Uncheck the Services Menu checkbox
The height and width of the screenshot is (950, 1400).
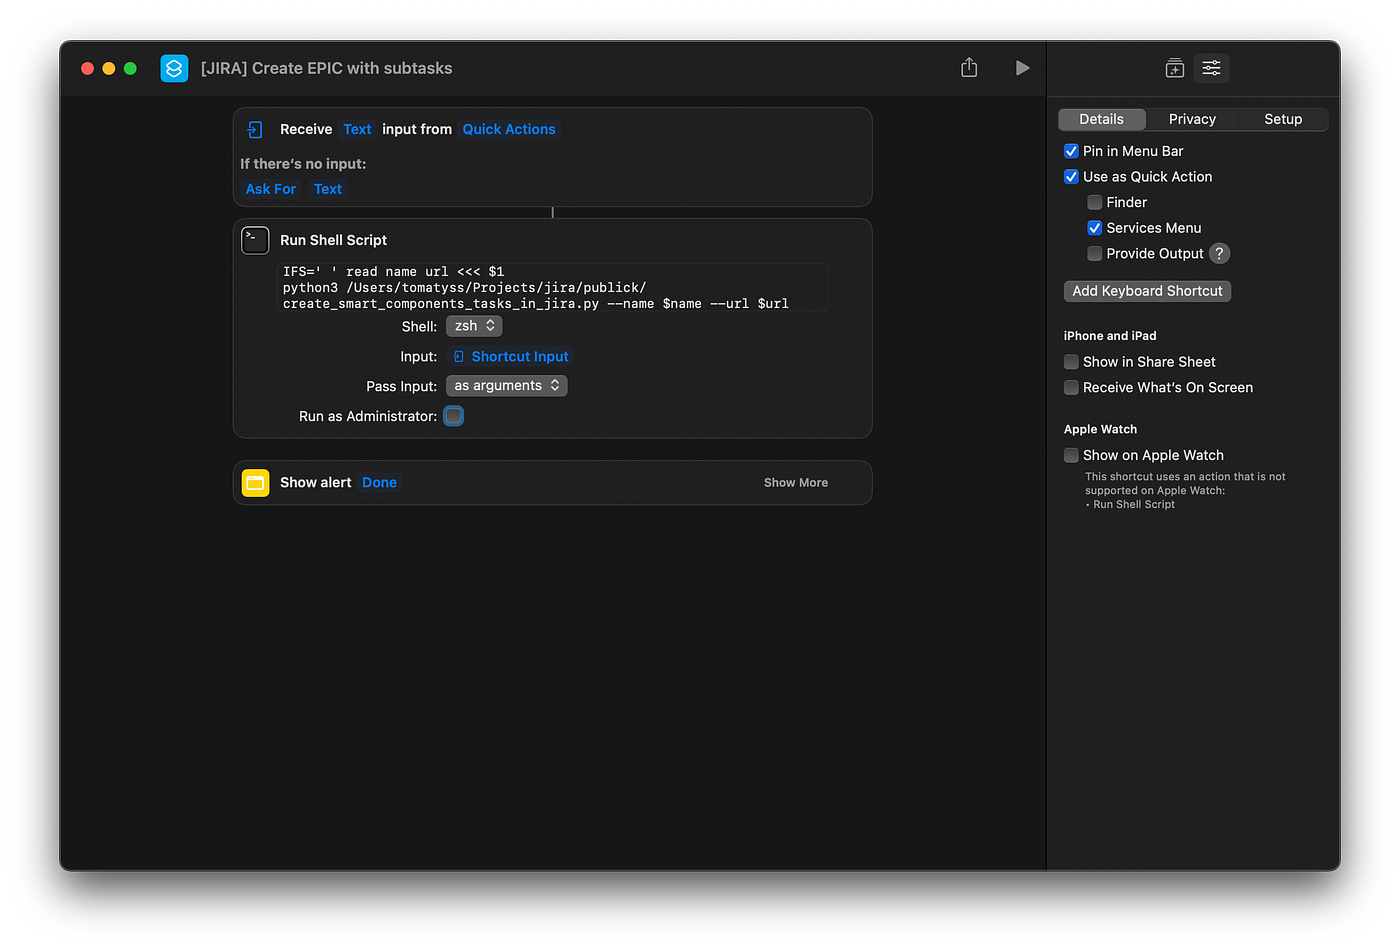(x=1095, y=228)
